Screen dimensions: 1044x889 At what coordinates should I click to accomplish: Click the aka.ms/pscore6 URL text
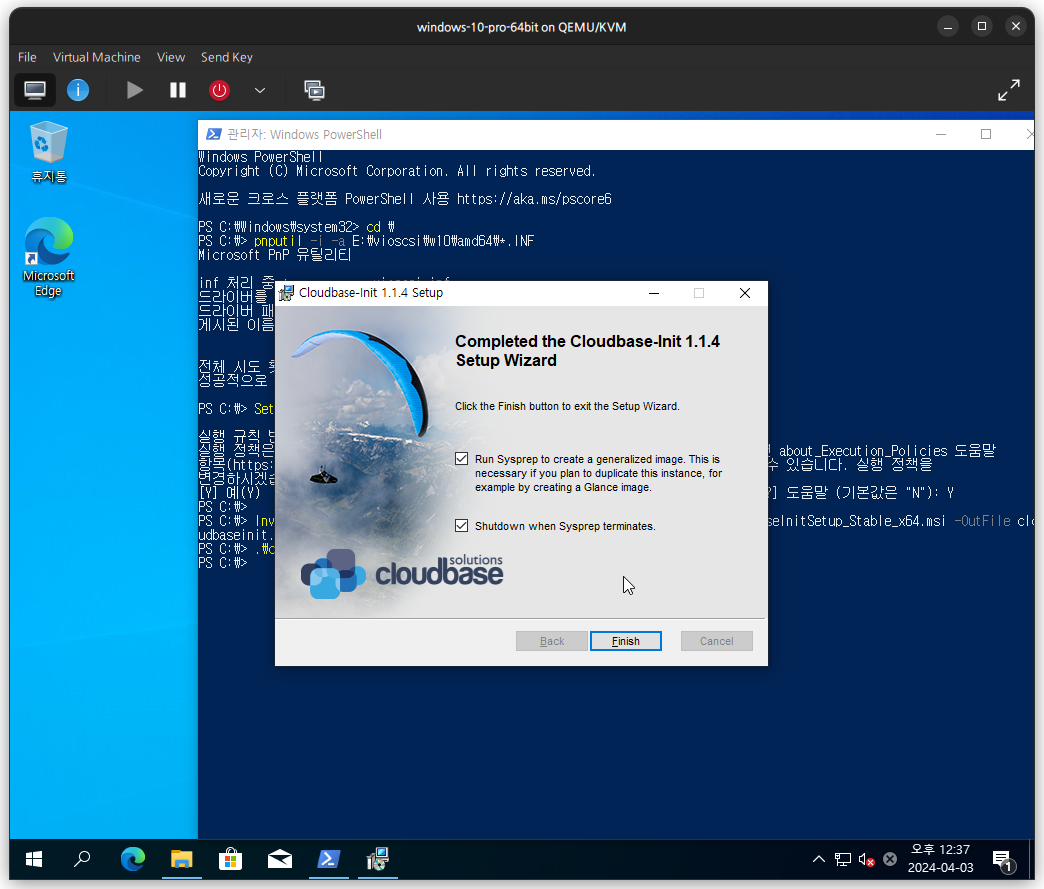[534, 198]
